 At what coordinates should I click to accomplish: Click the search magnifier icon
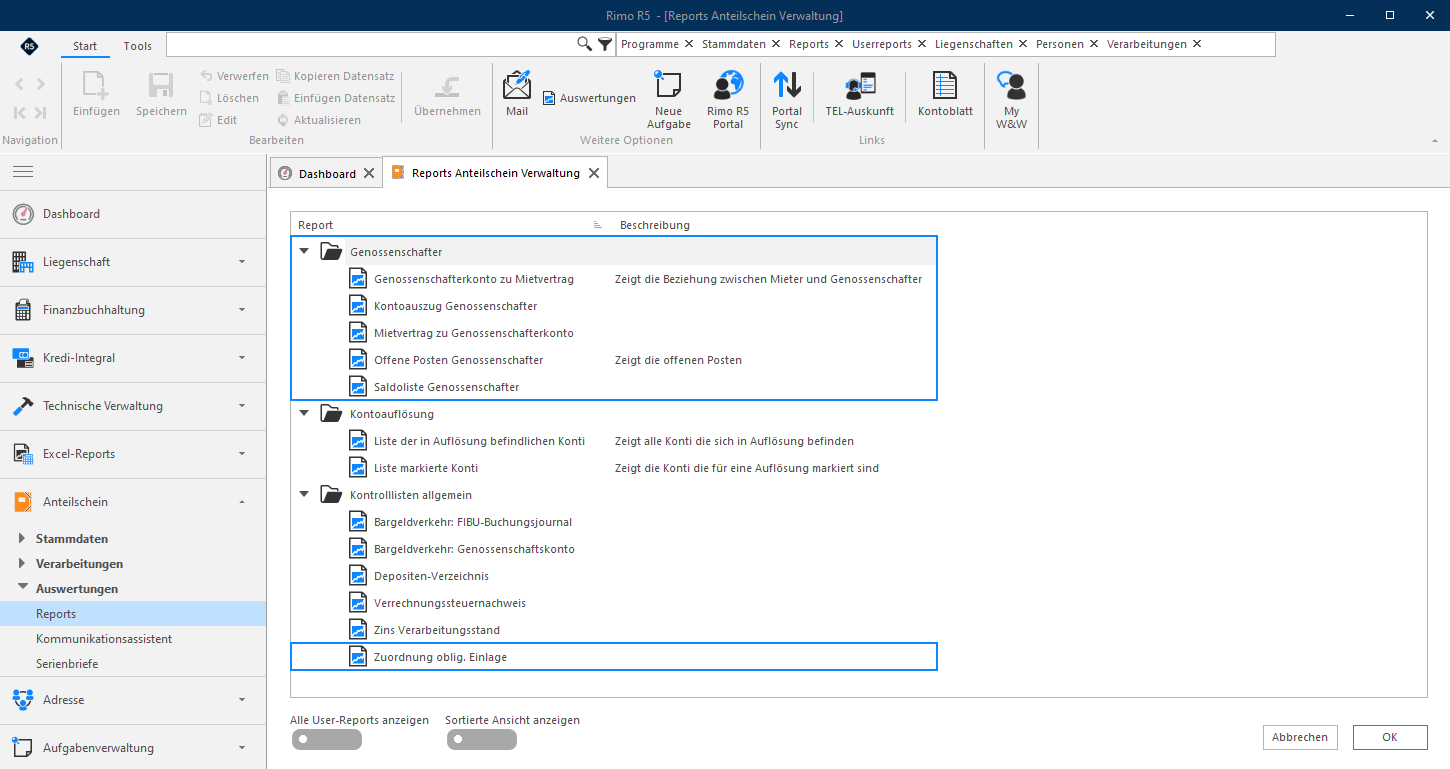click(x=585, y=44)
